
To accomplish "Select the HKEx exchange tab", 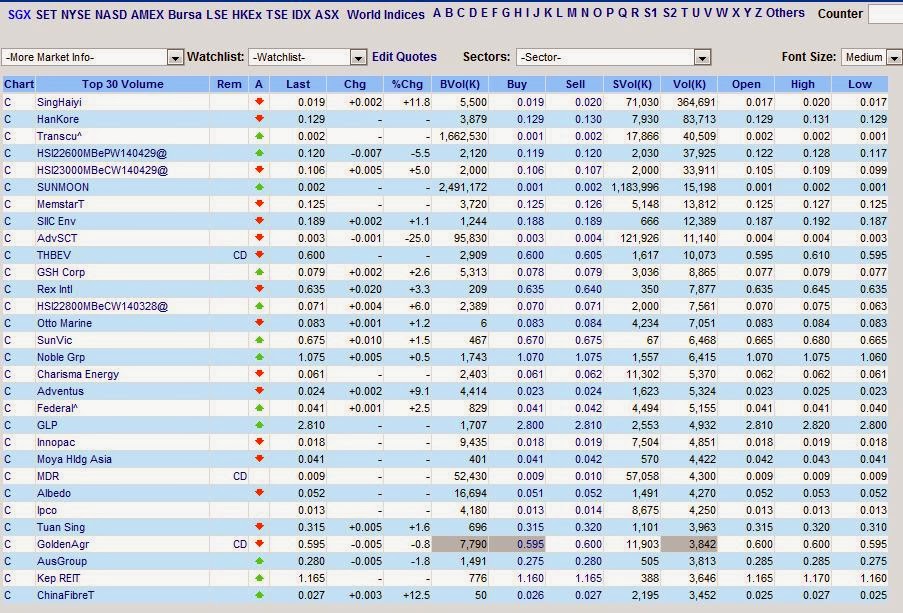I will [x=248, y=14].
